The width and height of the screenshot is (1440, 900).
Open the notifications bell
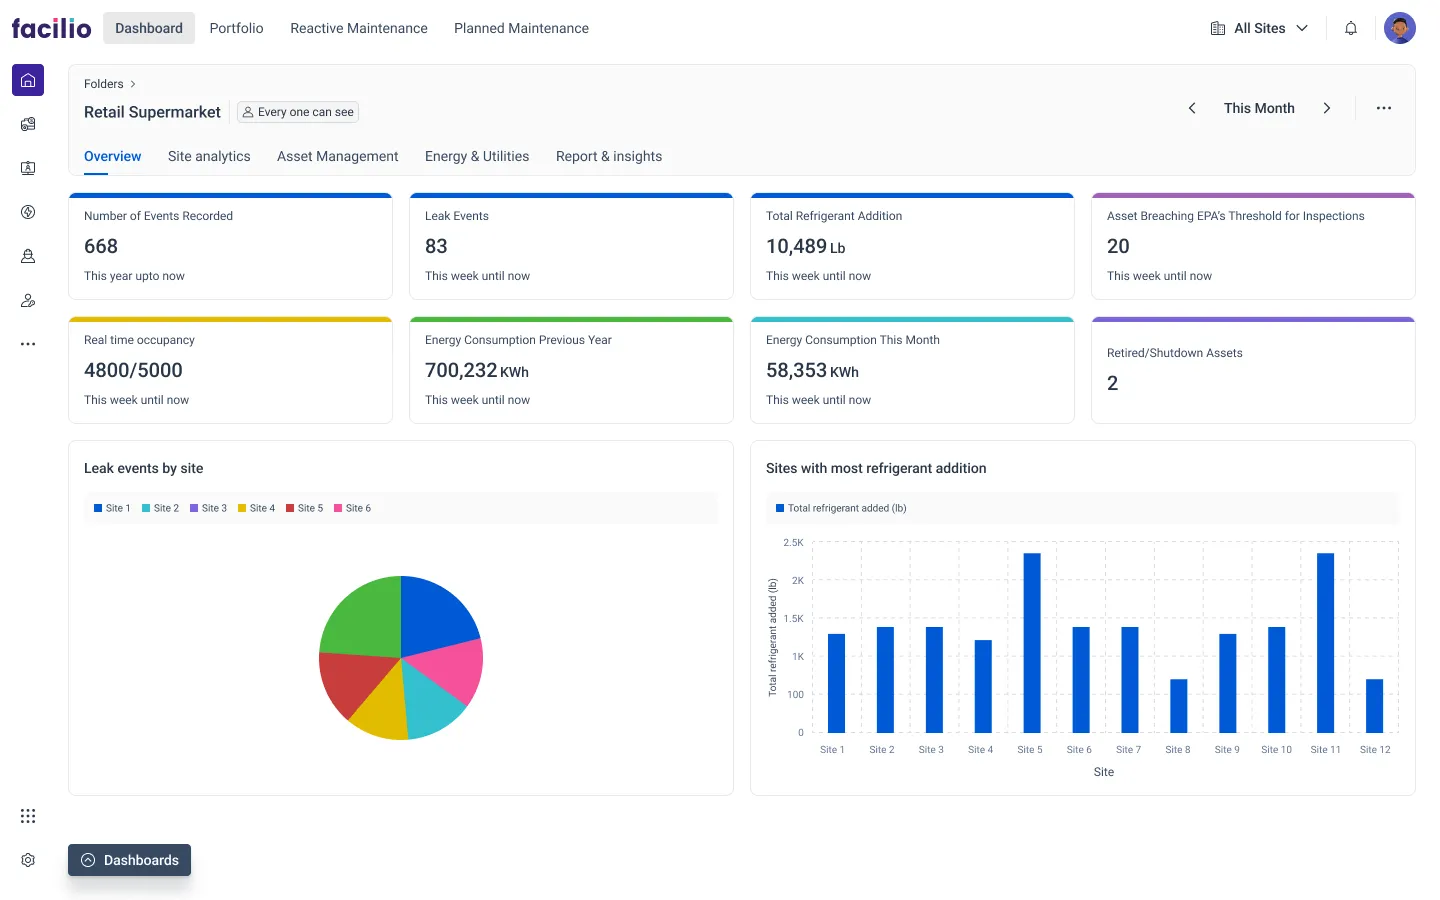(x=1350, y=27)
